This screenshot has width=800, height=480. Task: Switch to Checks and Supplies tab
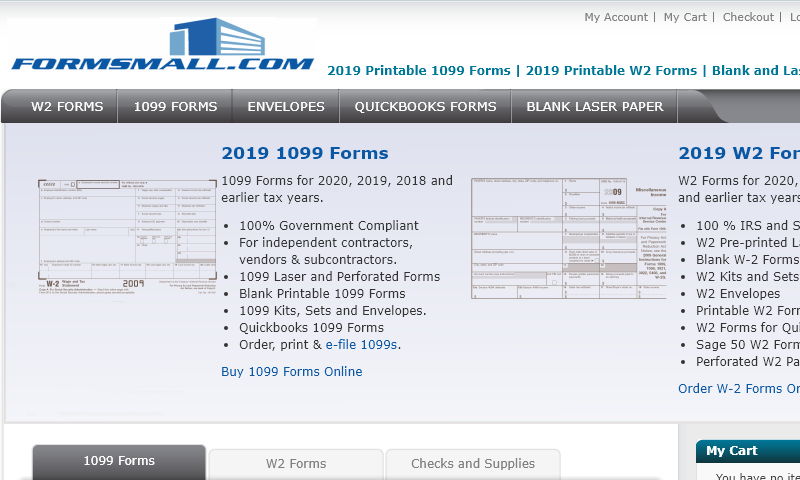pyautogui.click(x=473, y=464)
